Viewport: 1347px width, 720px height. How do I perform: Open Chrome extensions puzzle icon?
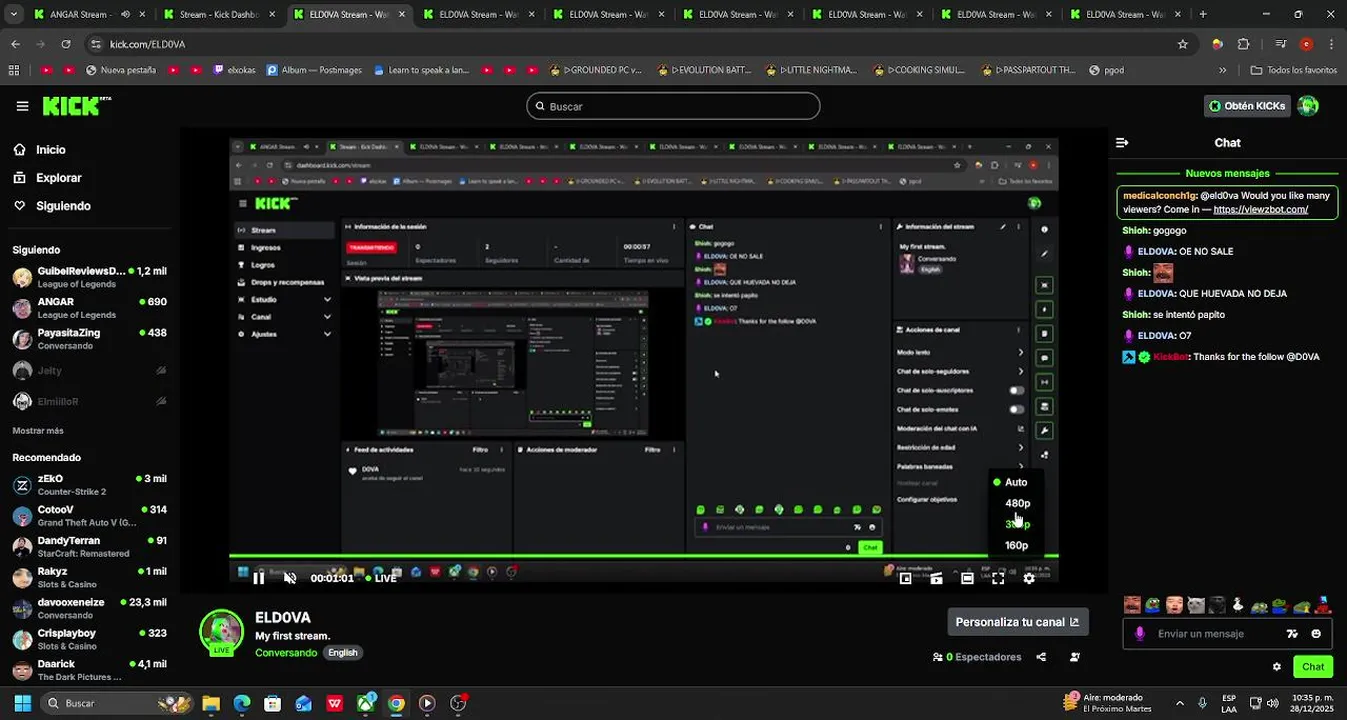coord(1244,44)
